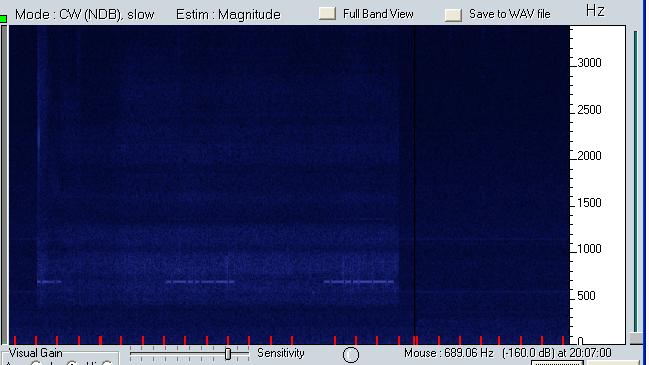Enable the Full Band View checkbox

(327, 14)
